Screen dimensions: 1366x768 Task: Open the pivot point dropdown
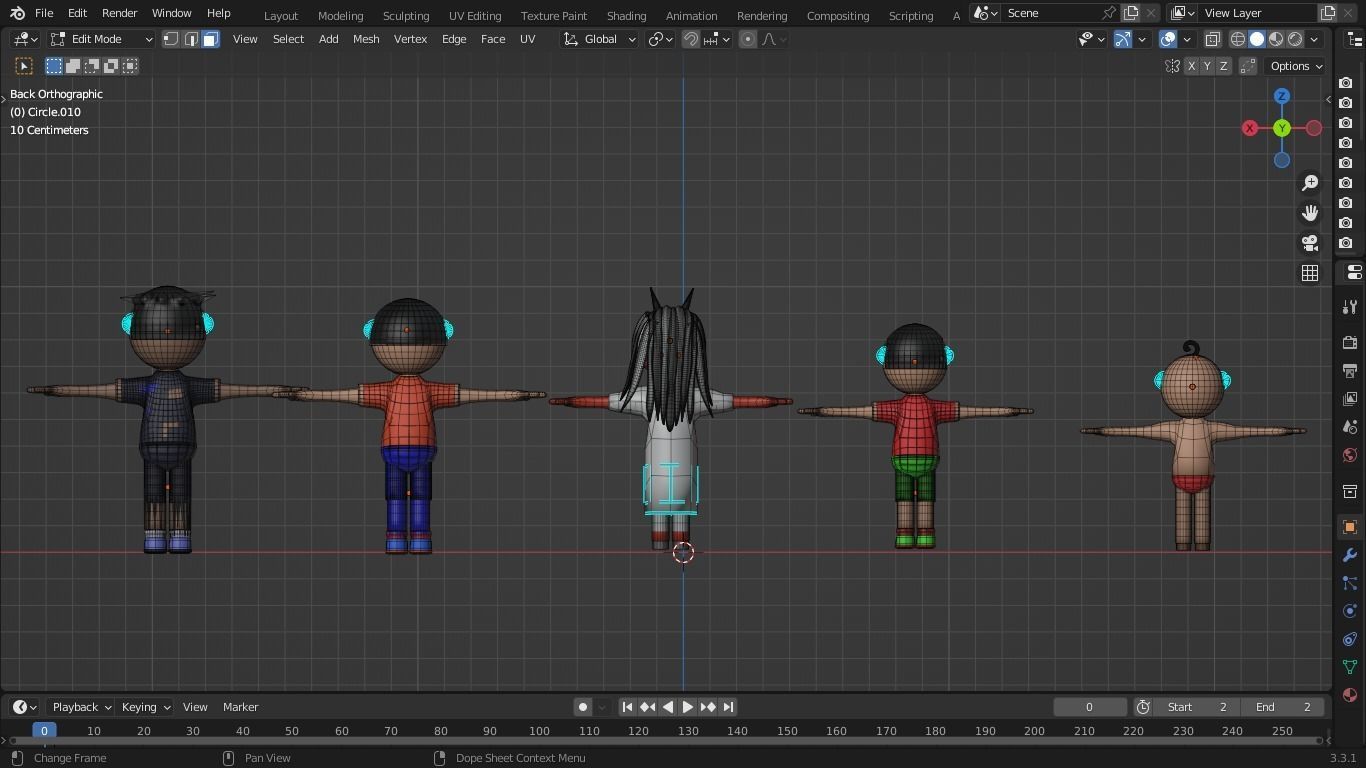click(x=661, y=39)
